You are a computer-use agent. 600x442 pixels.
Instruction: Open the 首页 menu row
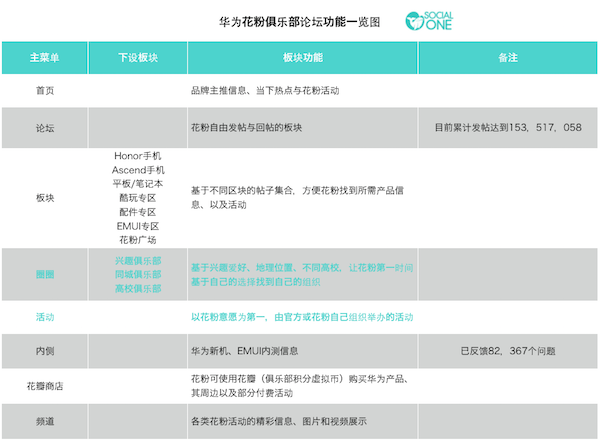[299, 91]
